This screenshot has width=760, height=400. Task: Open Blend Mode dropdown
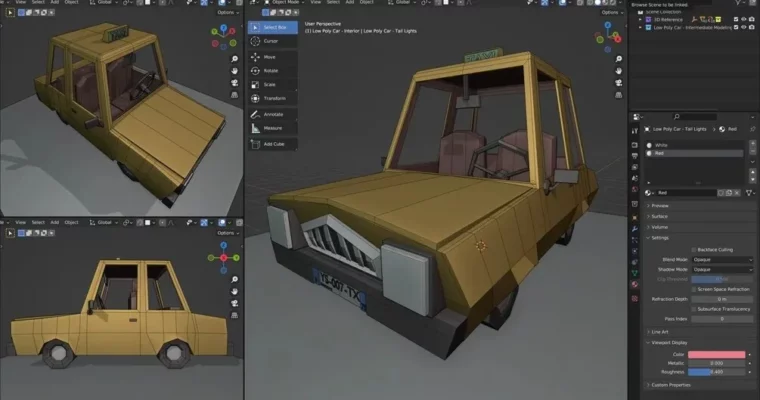pyautogui.click(x=722, y=260)
